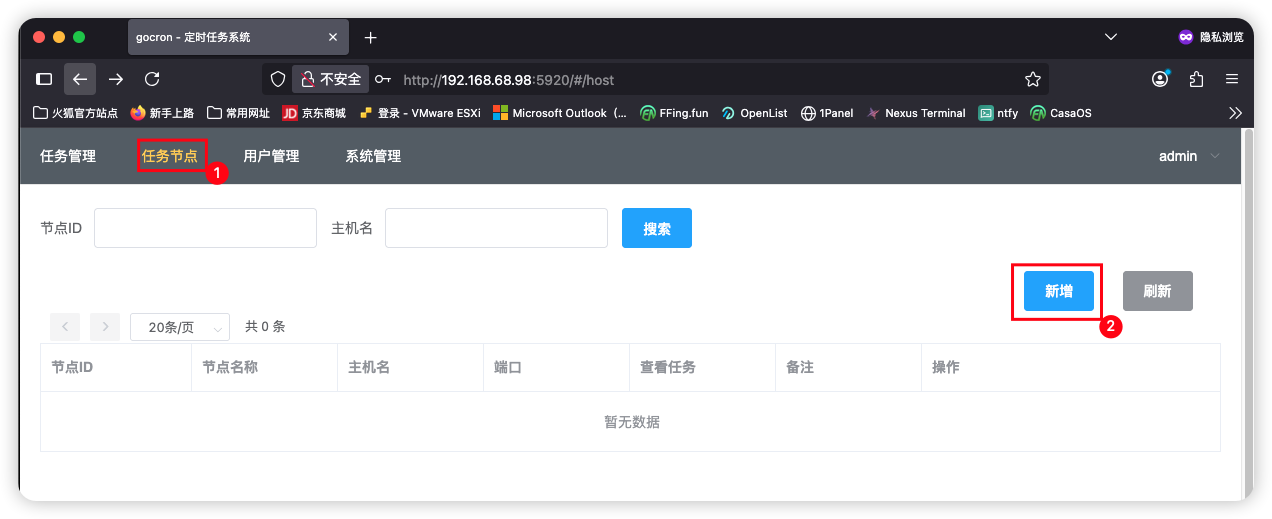Go back using the back arrow

click(80, 79)
